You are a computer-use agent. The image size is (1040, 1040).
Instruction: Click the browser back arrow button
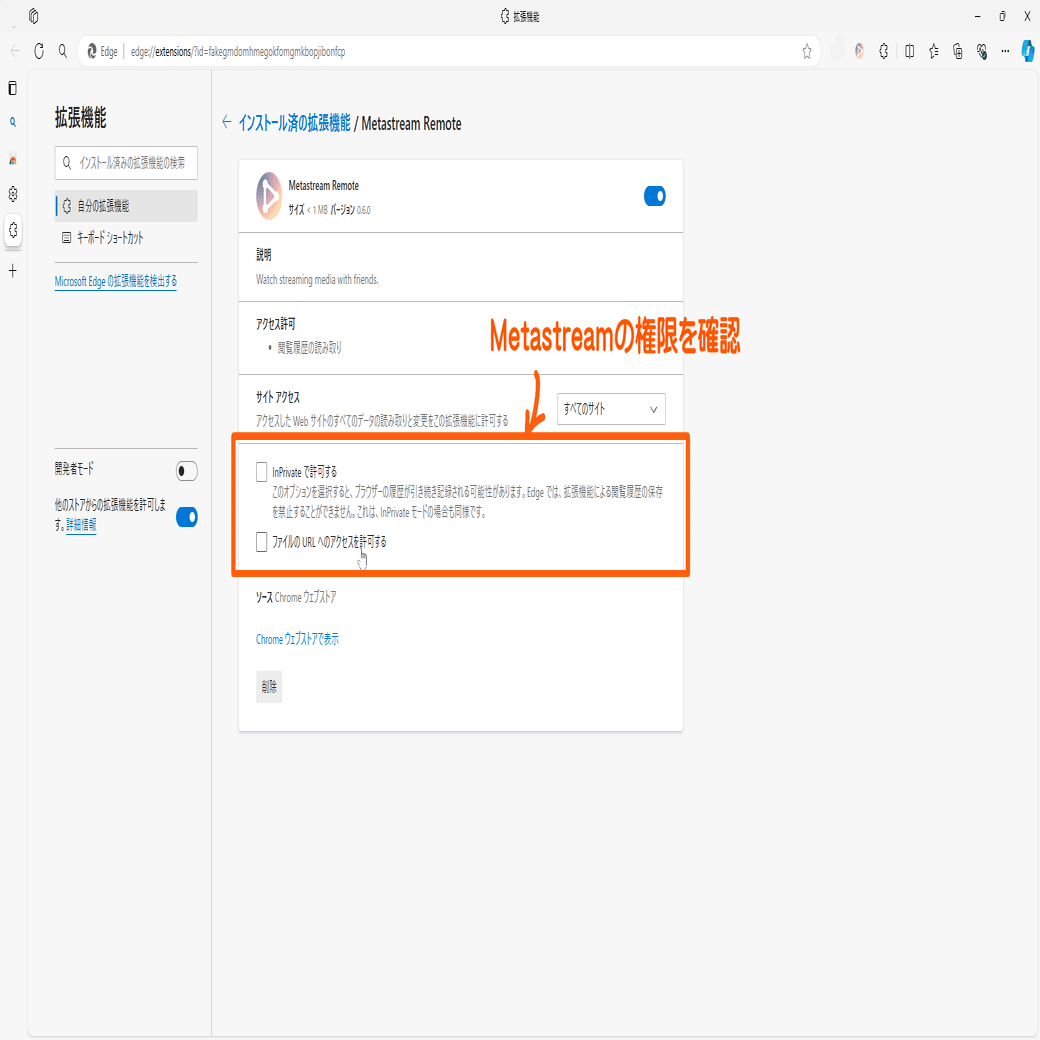[x=15, y=51]
